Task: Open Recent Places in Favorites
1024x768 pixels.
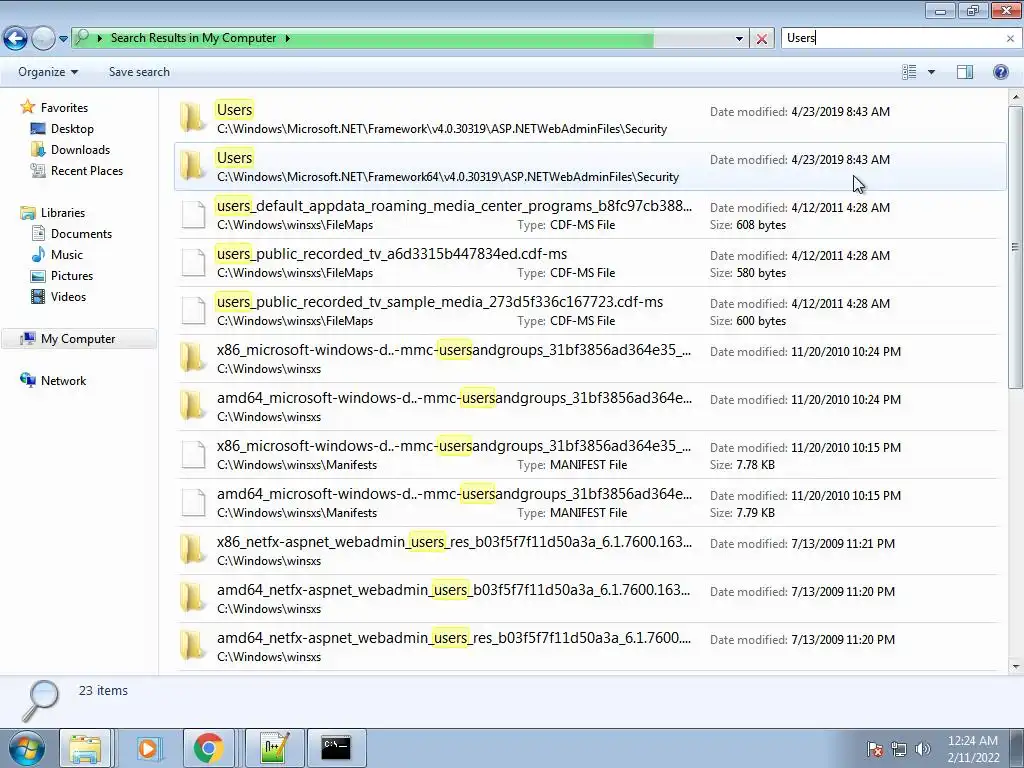Action: (x=87, y=170)
